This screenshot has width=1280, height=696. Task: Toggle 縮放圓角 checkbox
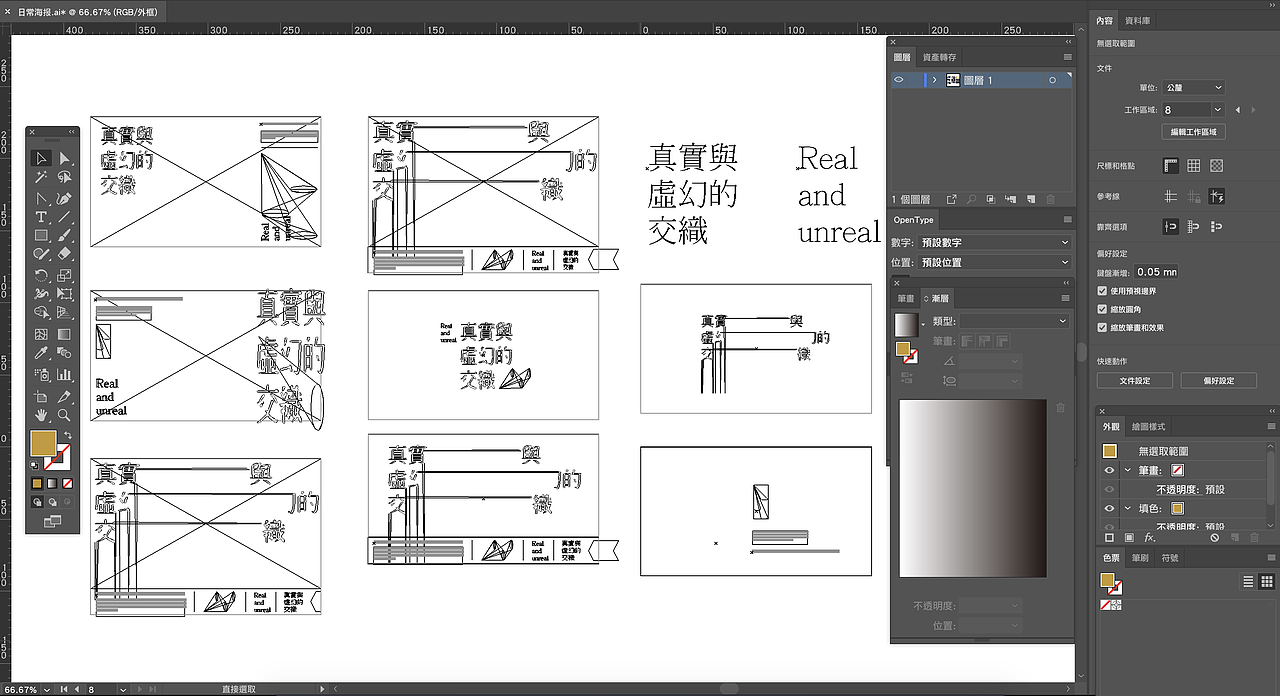[x=1102, y=309]
